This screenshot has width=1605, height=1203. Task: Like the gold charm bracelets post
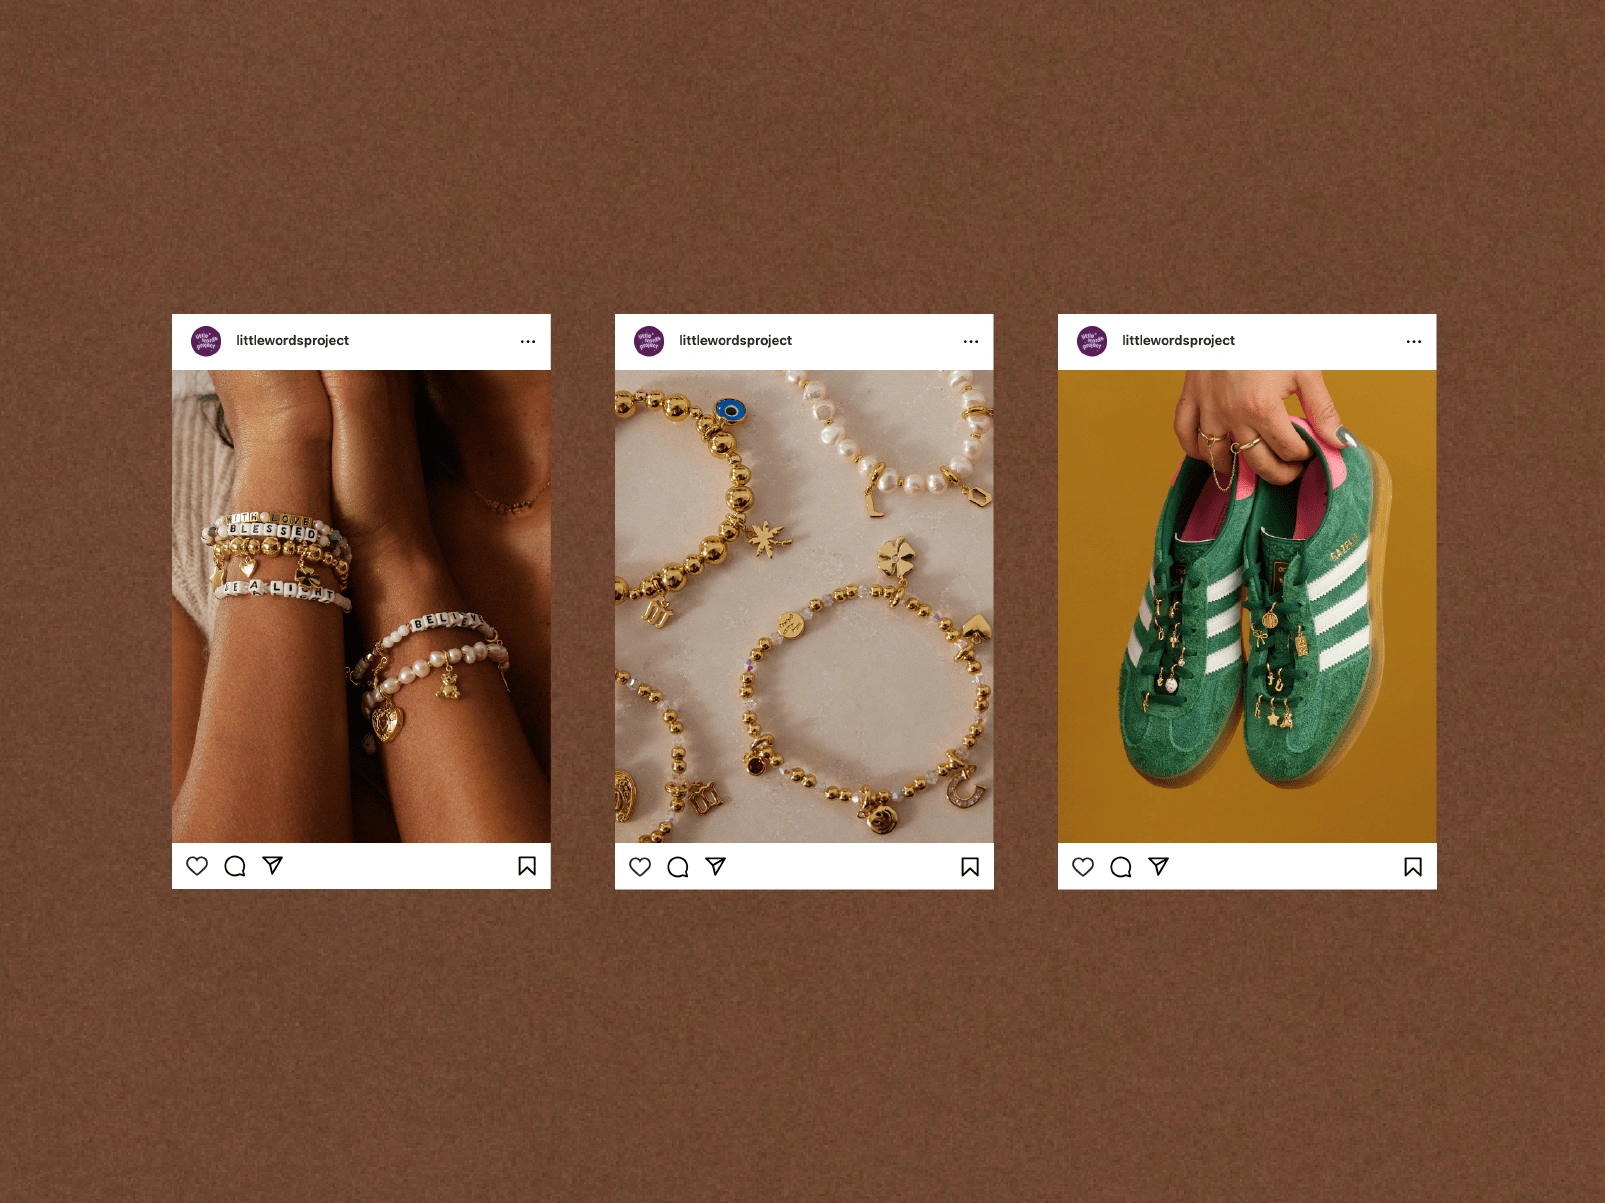[640, 867]
